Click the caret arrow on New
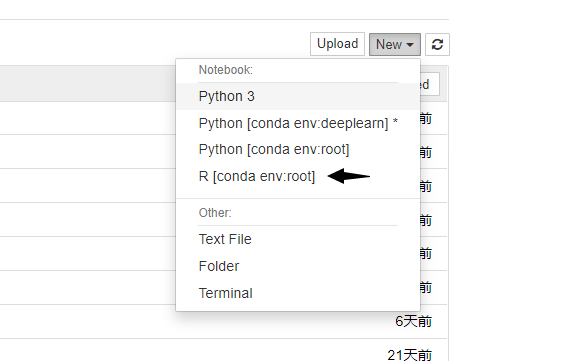Viewport: 586px width, 361px height. [410, 45]
